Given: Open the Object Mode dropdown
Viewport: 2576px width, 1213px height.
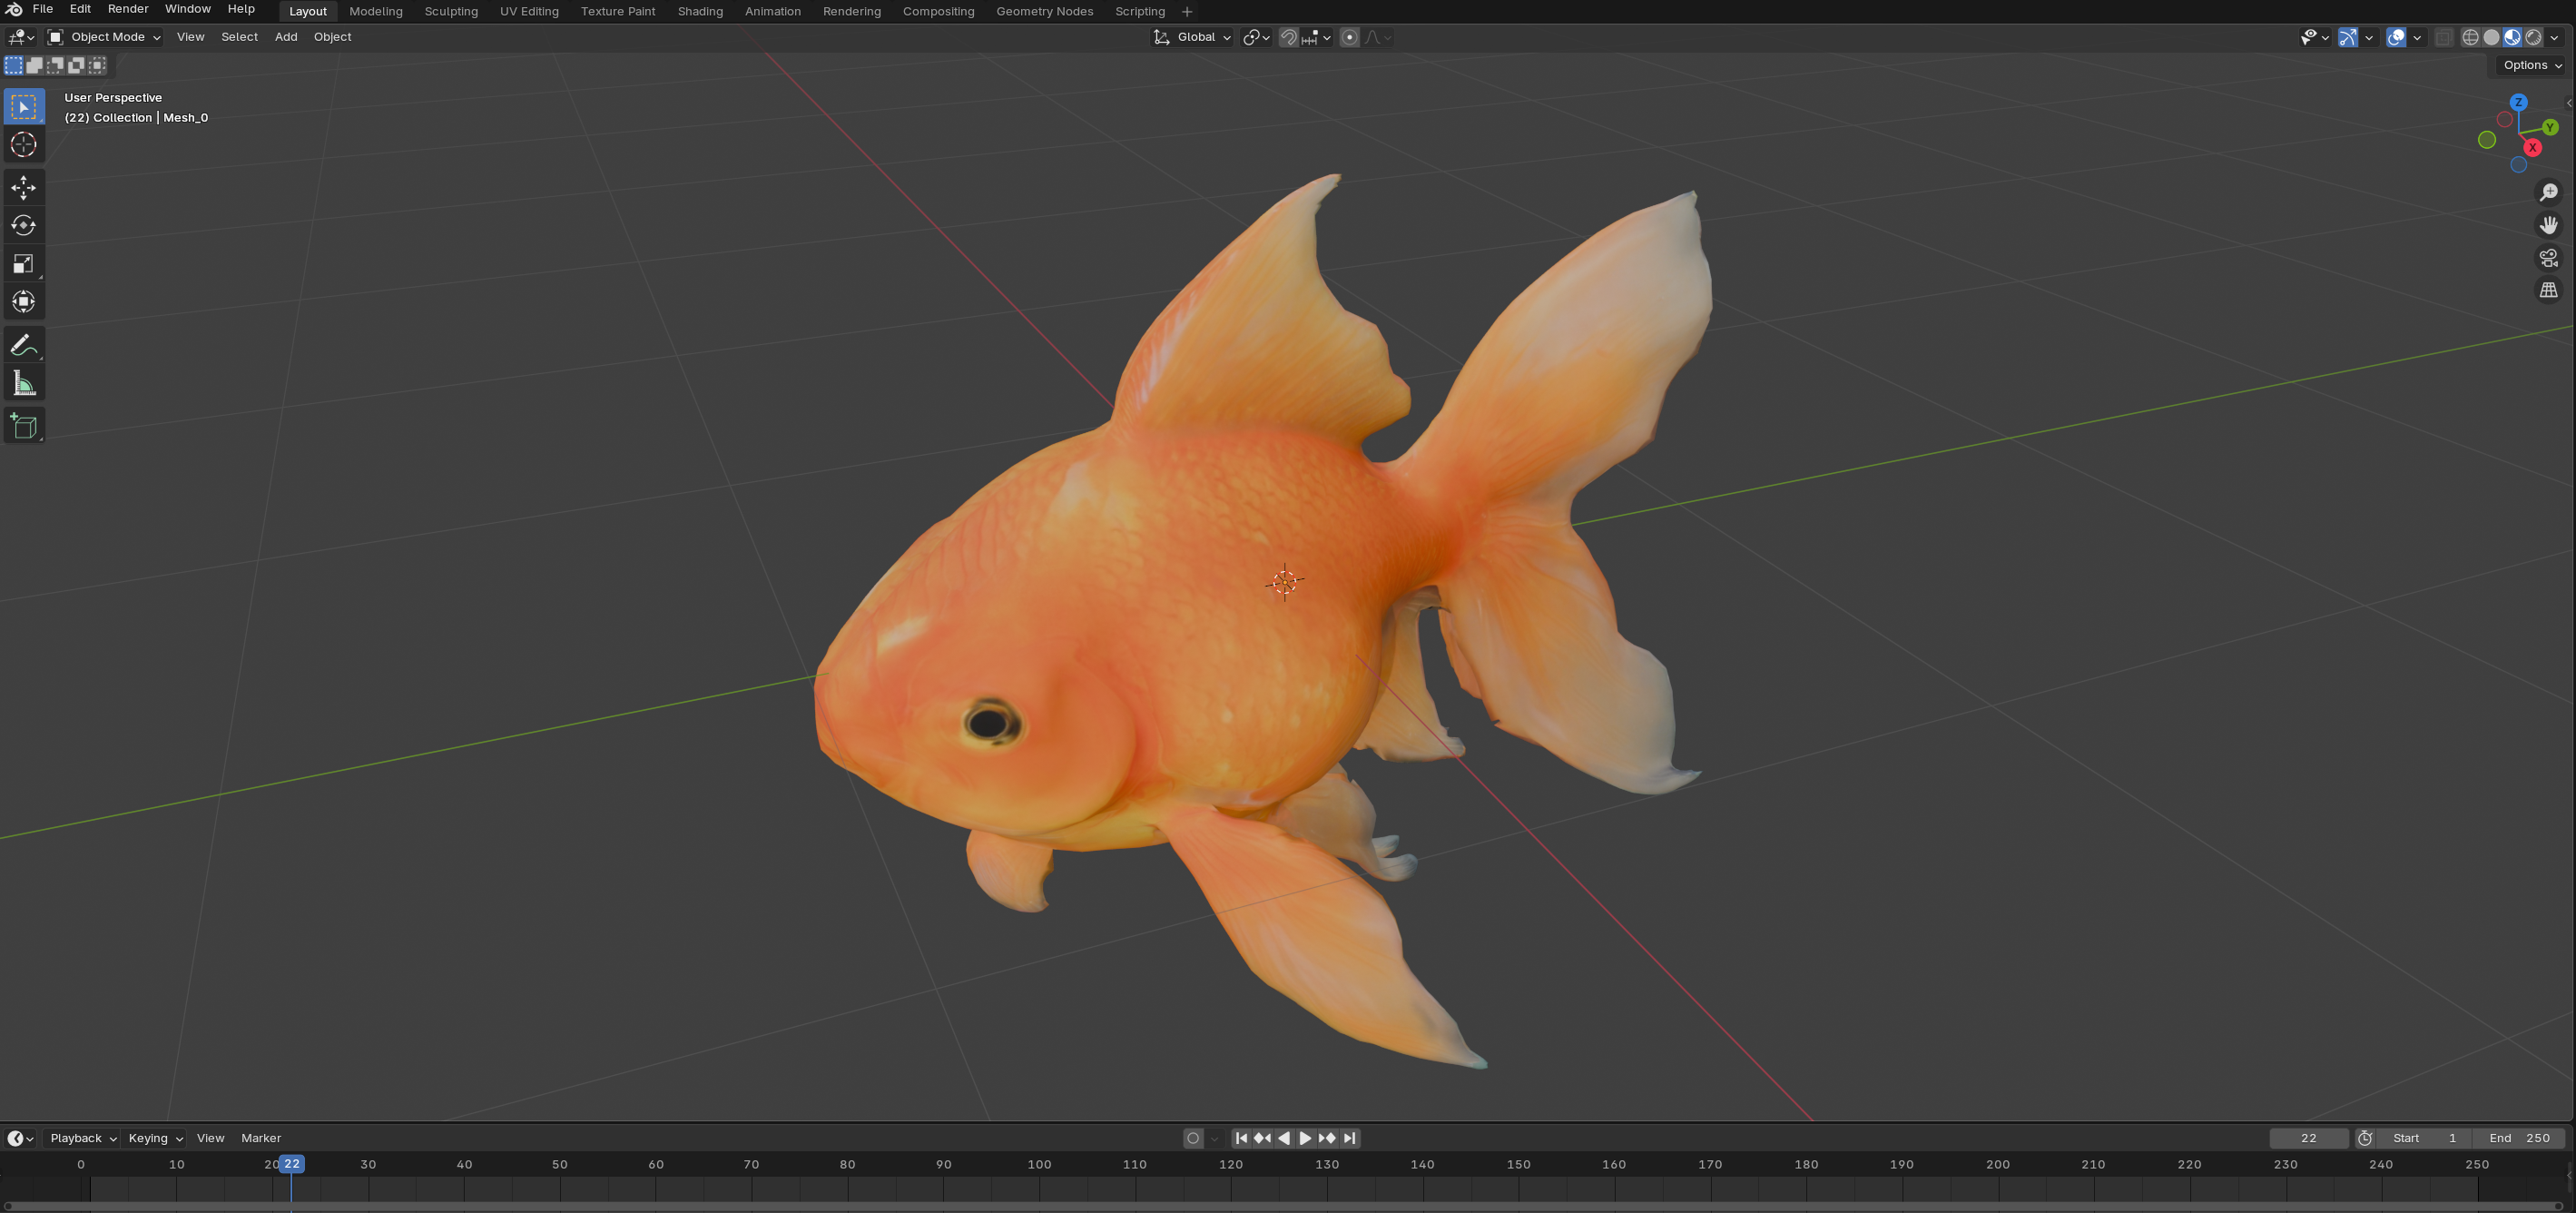Looking at the screenshot, I should [x=104, y=37].
